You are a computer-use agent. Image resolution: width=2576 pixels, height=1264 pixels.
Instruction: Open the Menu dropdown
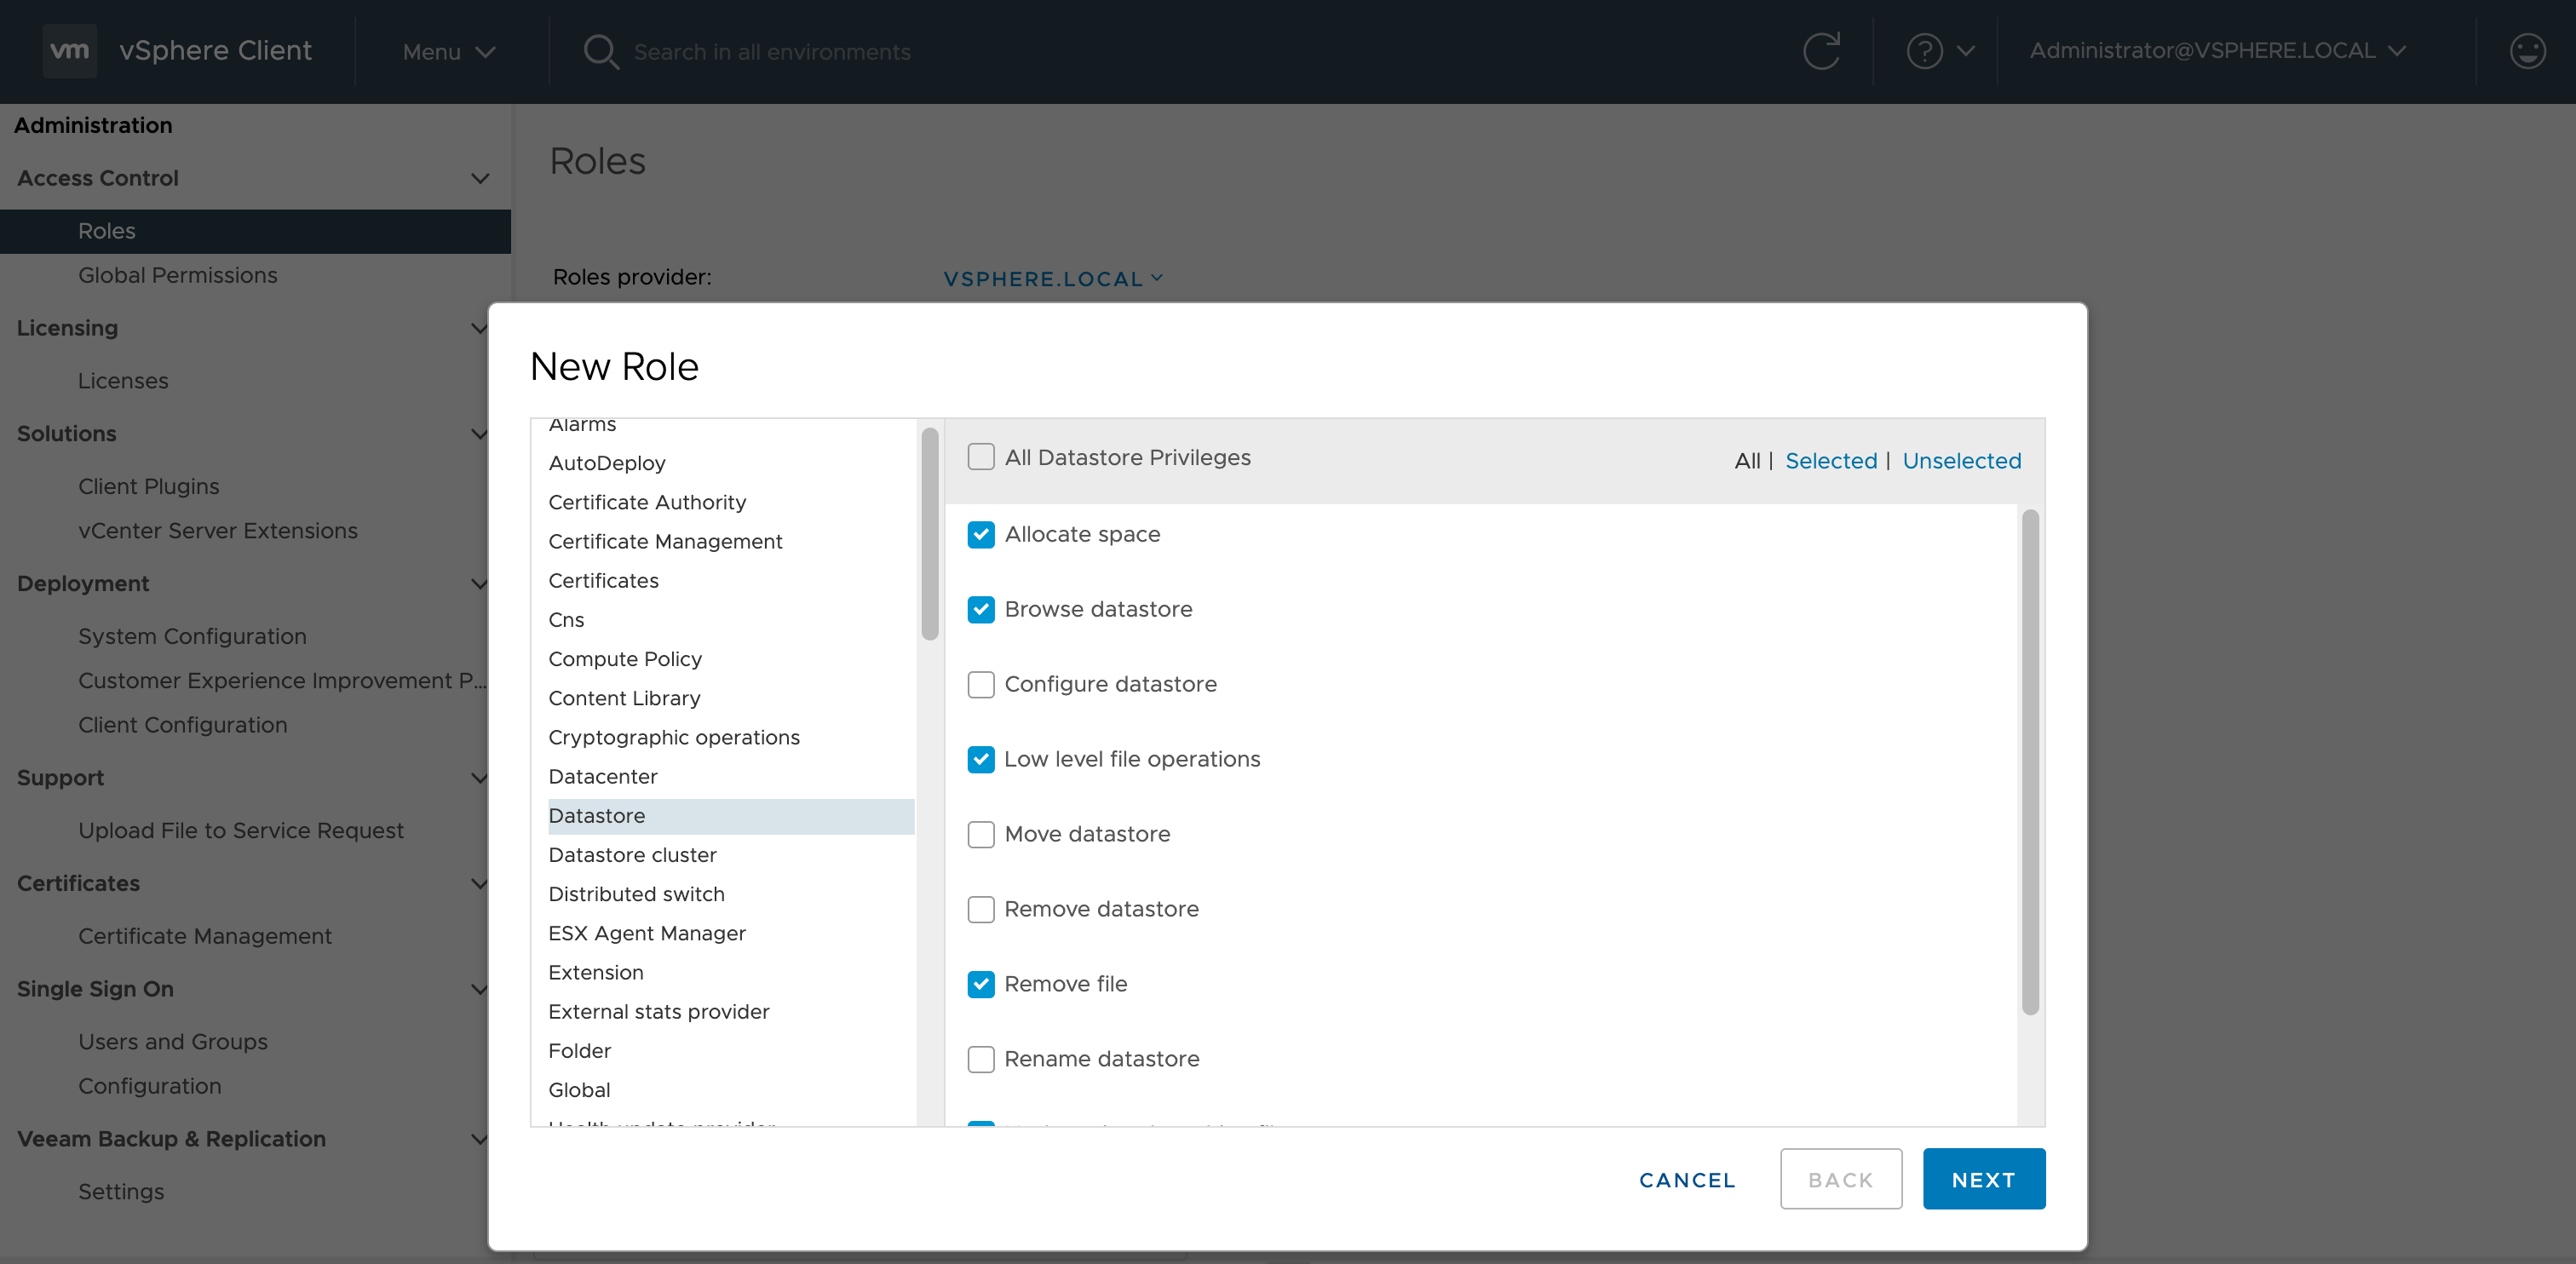tap(448, 52)
